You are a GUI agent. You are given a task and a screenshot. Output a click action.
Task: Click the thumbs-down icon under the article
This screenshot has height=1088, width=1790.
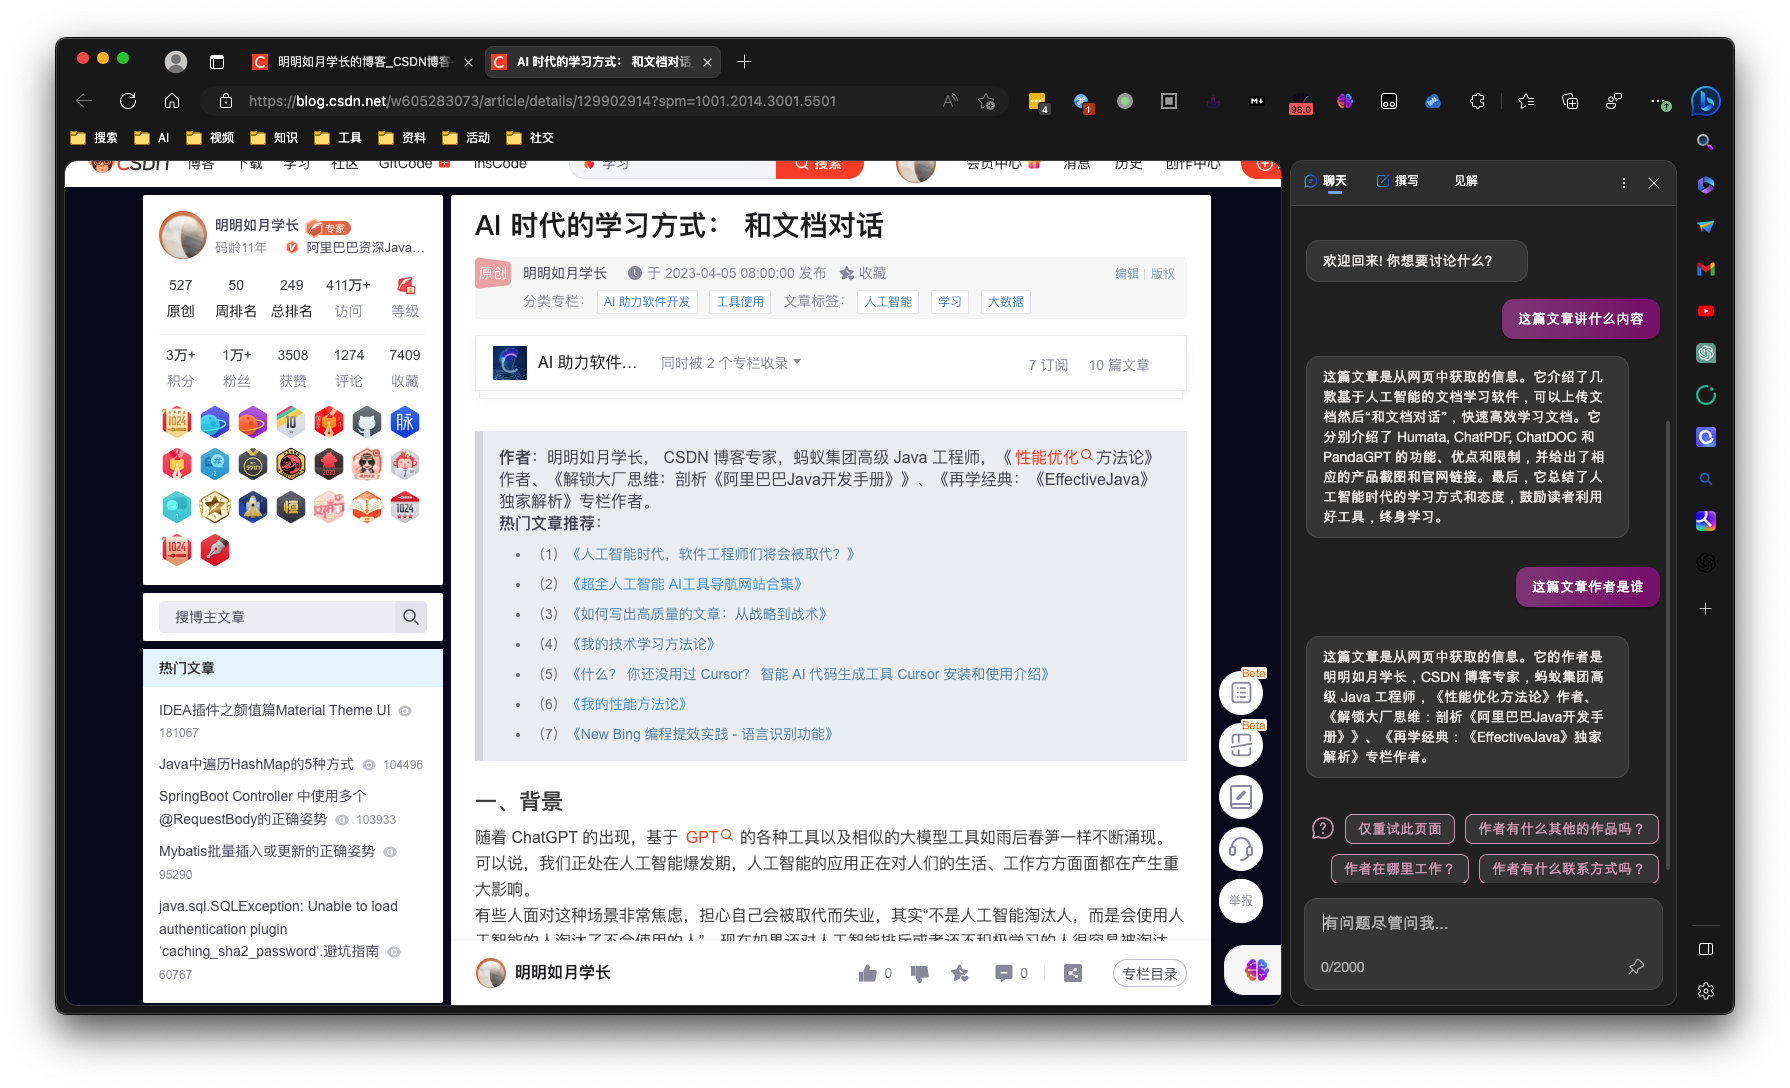(x=920, y=973)
